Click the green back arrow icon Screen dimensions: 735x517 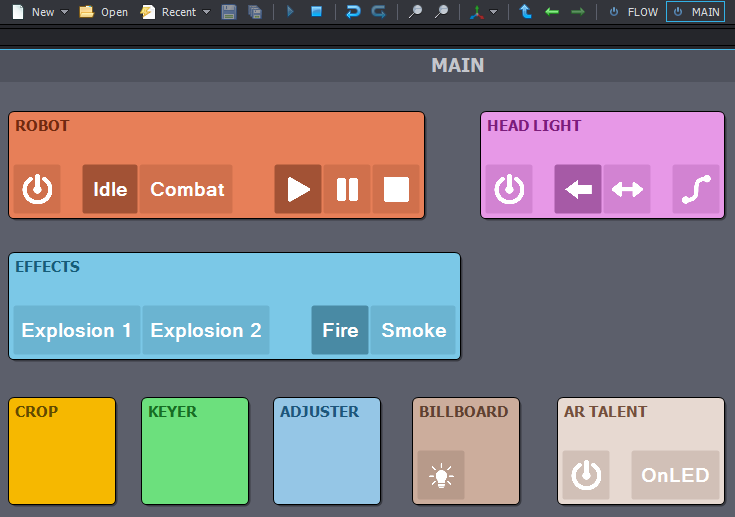coord(552,12)
